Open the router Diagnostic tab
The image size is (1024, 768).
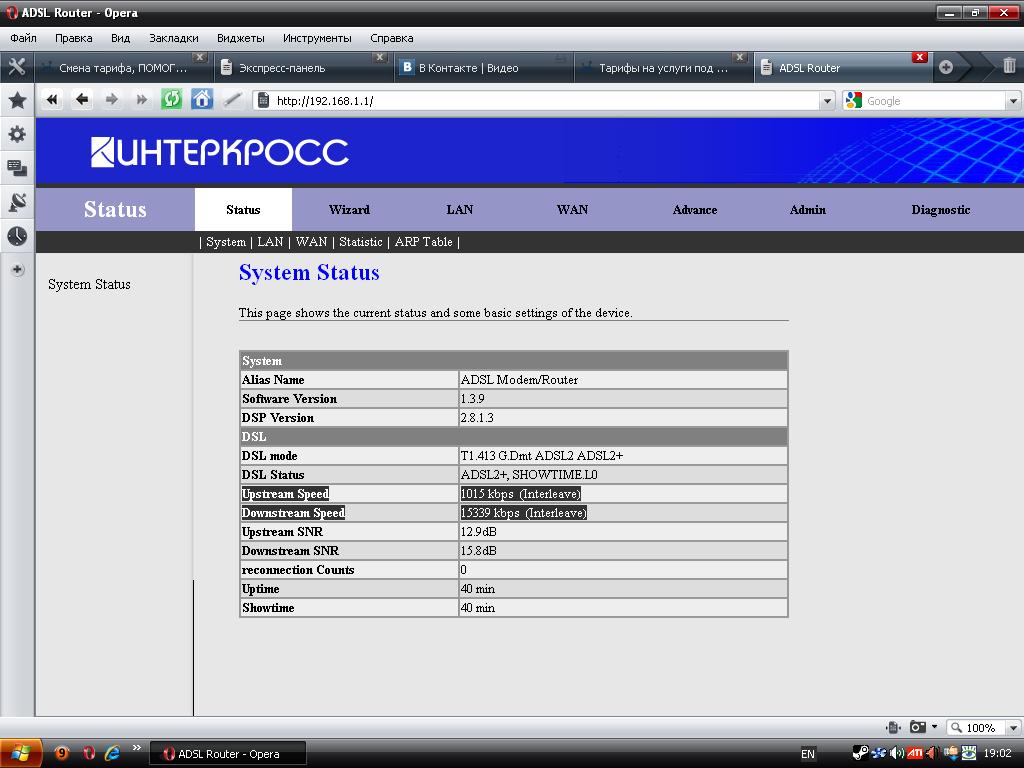(x=940, y=210)
